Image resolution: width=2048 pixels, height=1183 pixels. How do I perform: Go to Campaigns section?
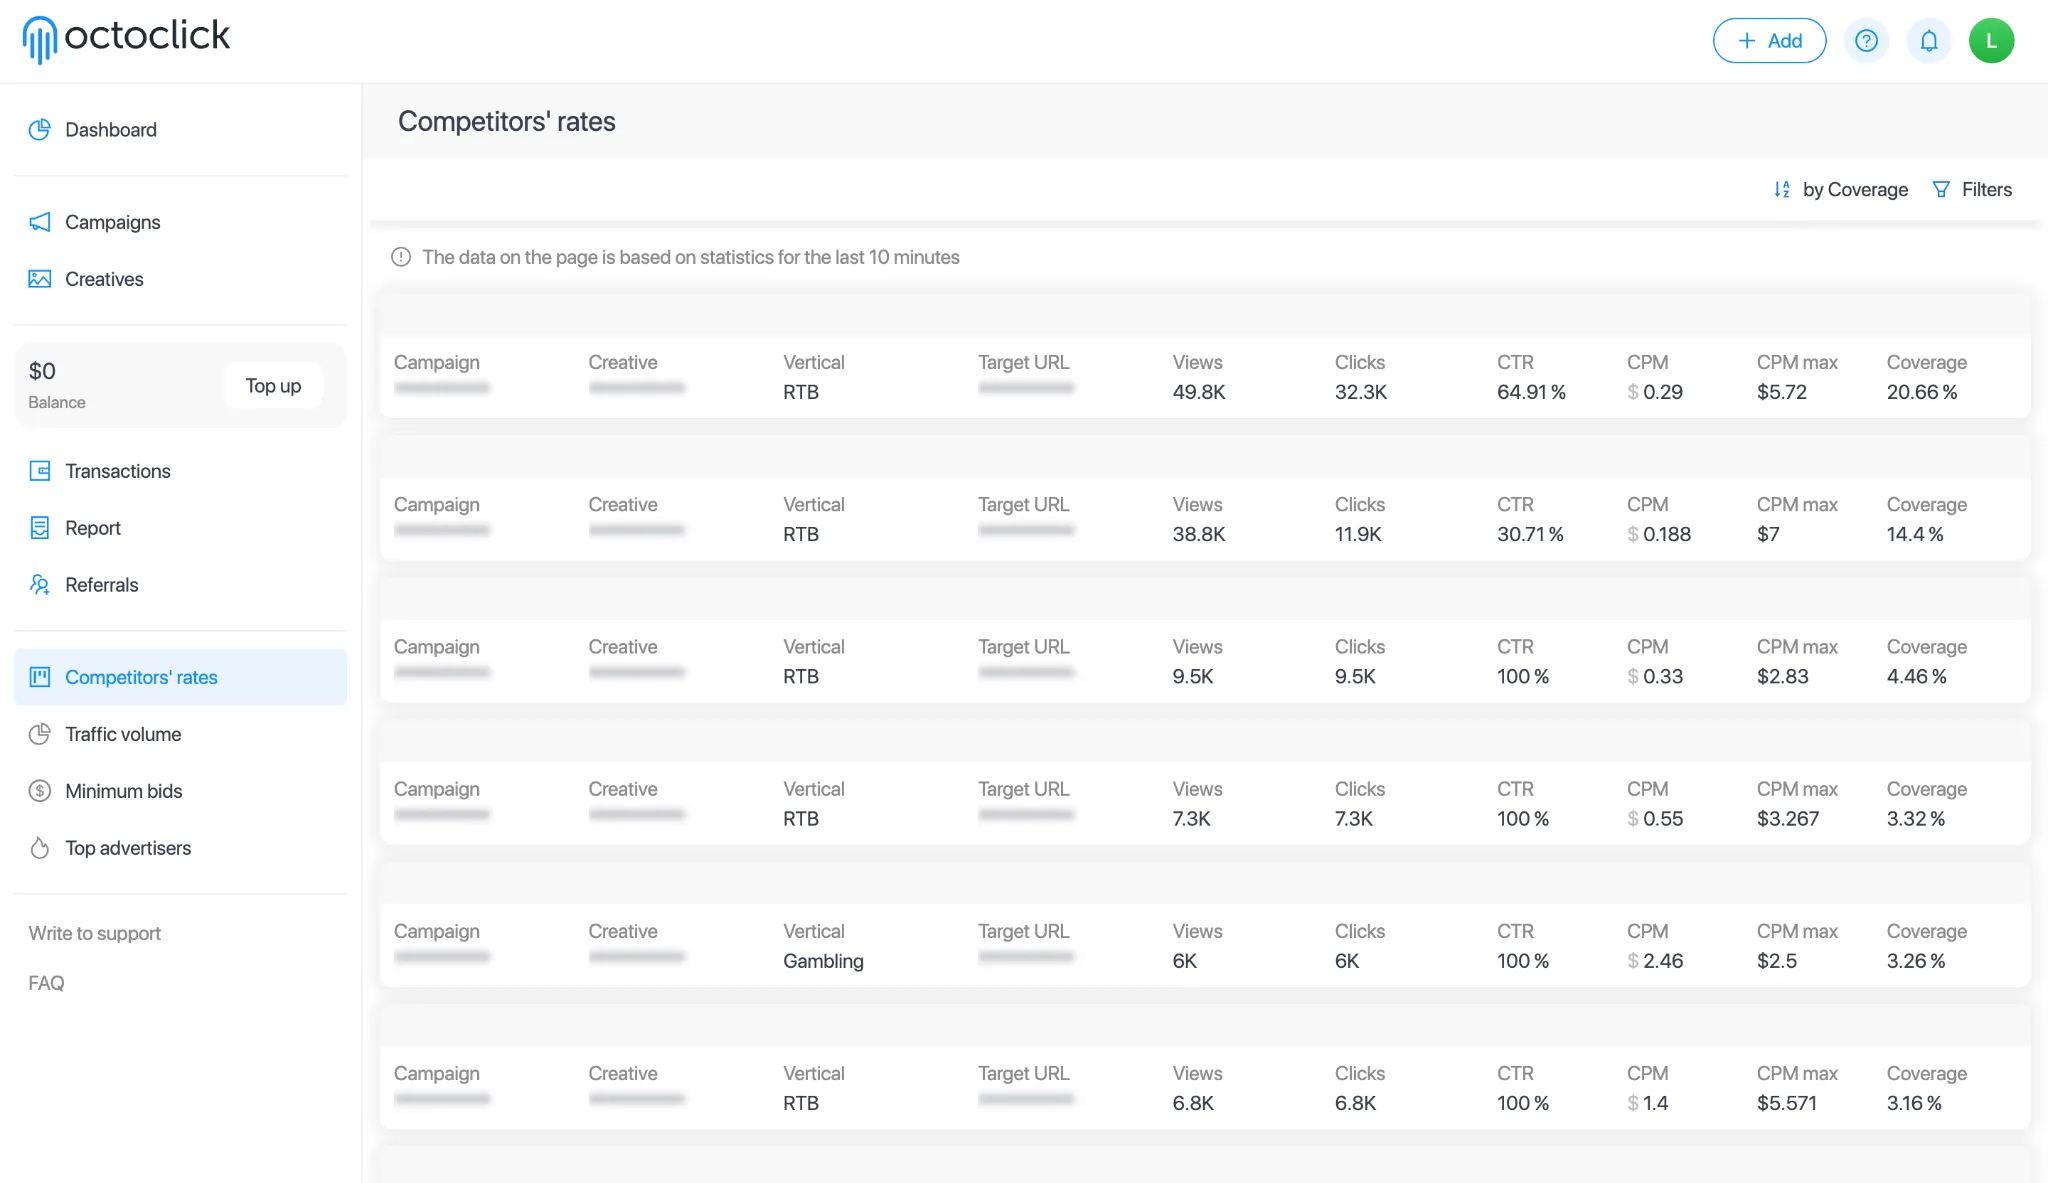180,222
